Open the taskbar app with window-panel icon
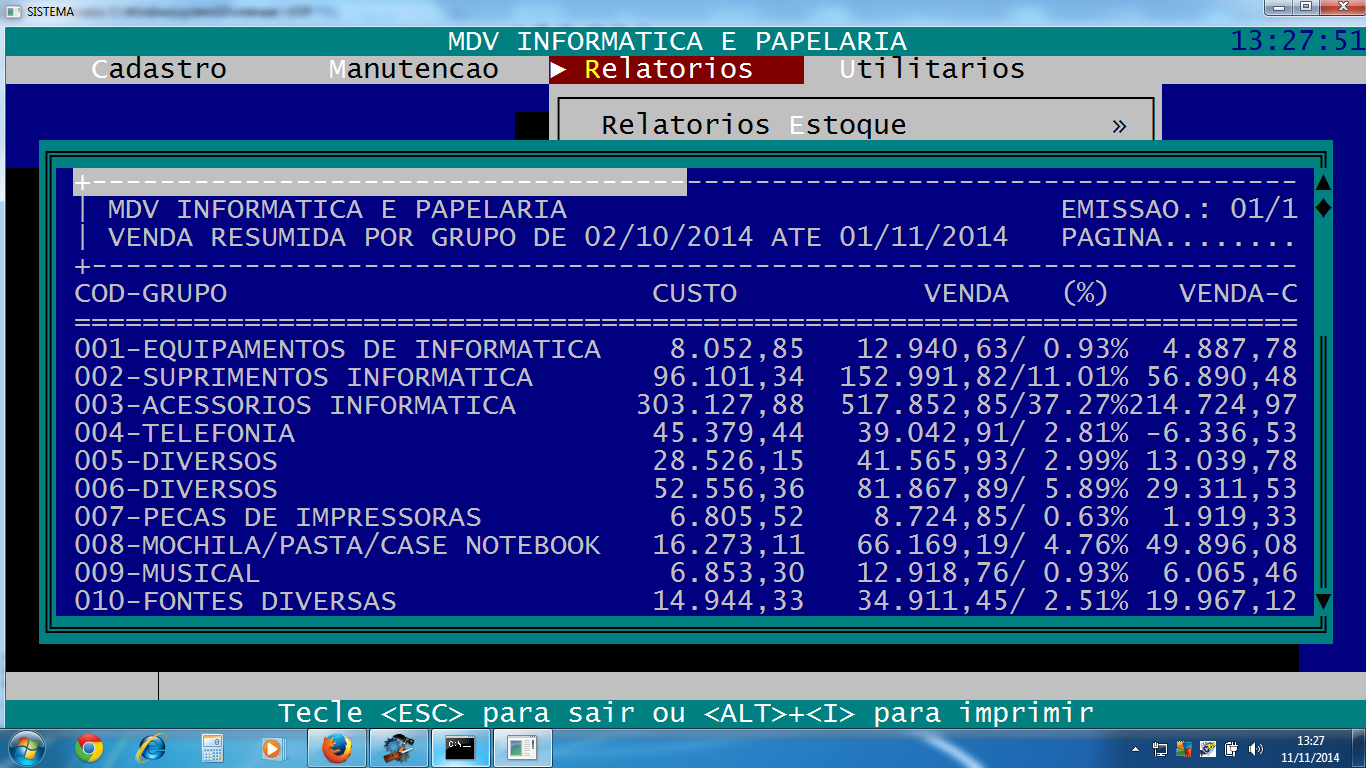 tap(522, 748)
